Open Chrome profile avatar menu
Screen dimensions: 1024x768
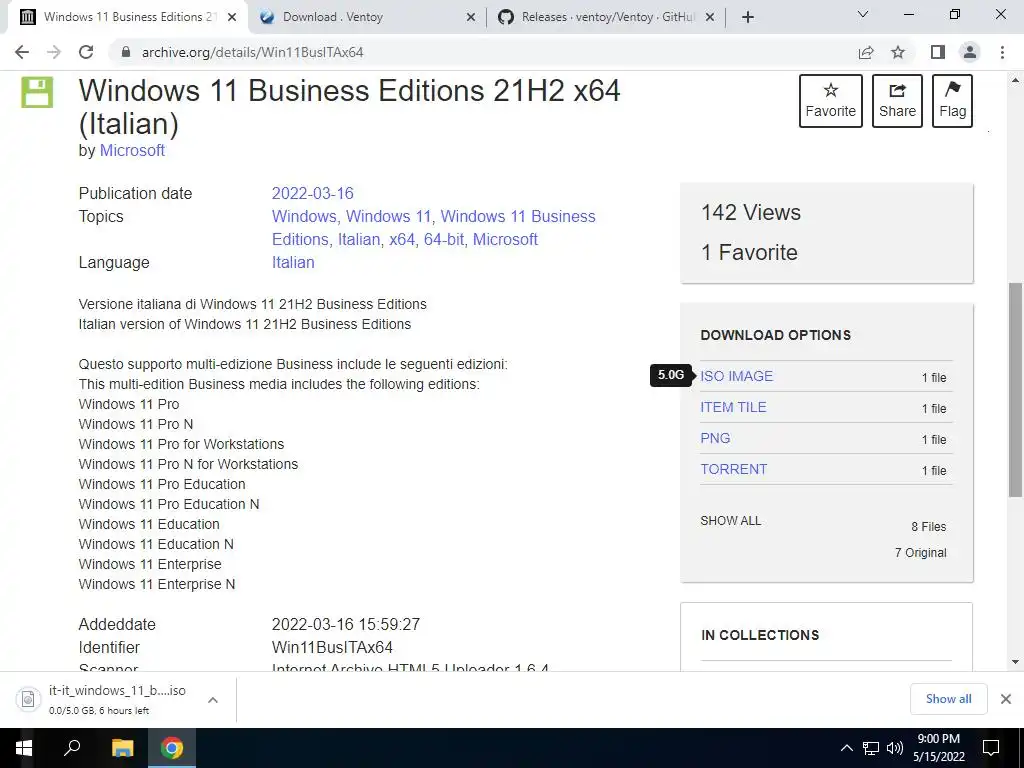(x=970, y=52)
